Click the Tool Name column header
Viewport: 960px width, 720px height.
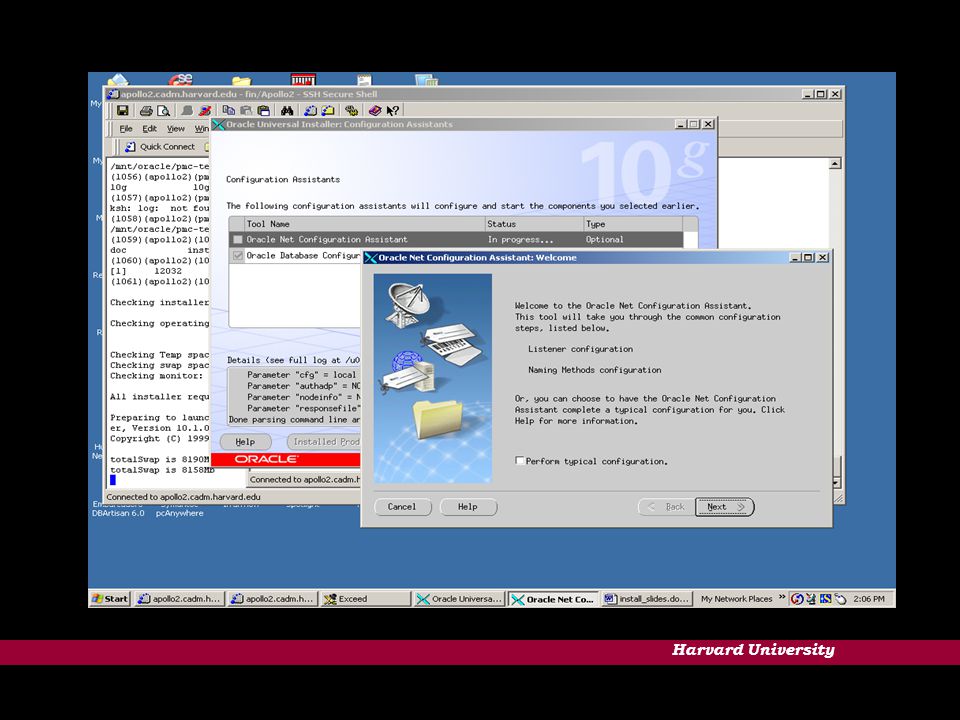[x=365, y=224]
